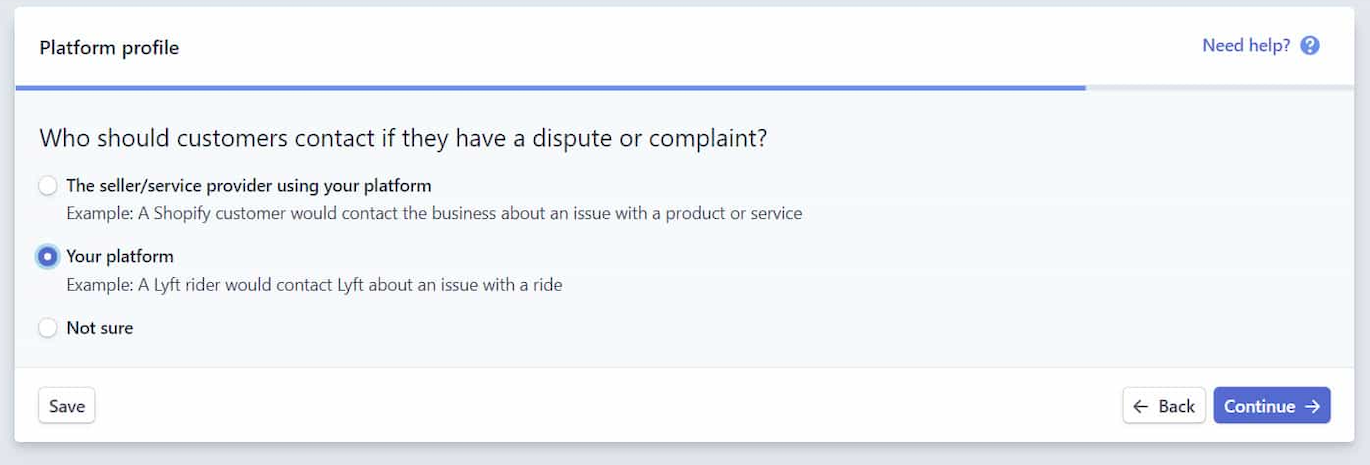The height and width of the screenshot is (465, 1370).
Task: Click the Save button
Action: pos(67,406)
